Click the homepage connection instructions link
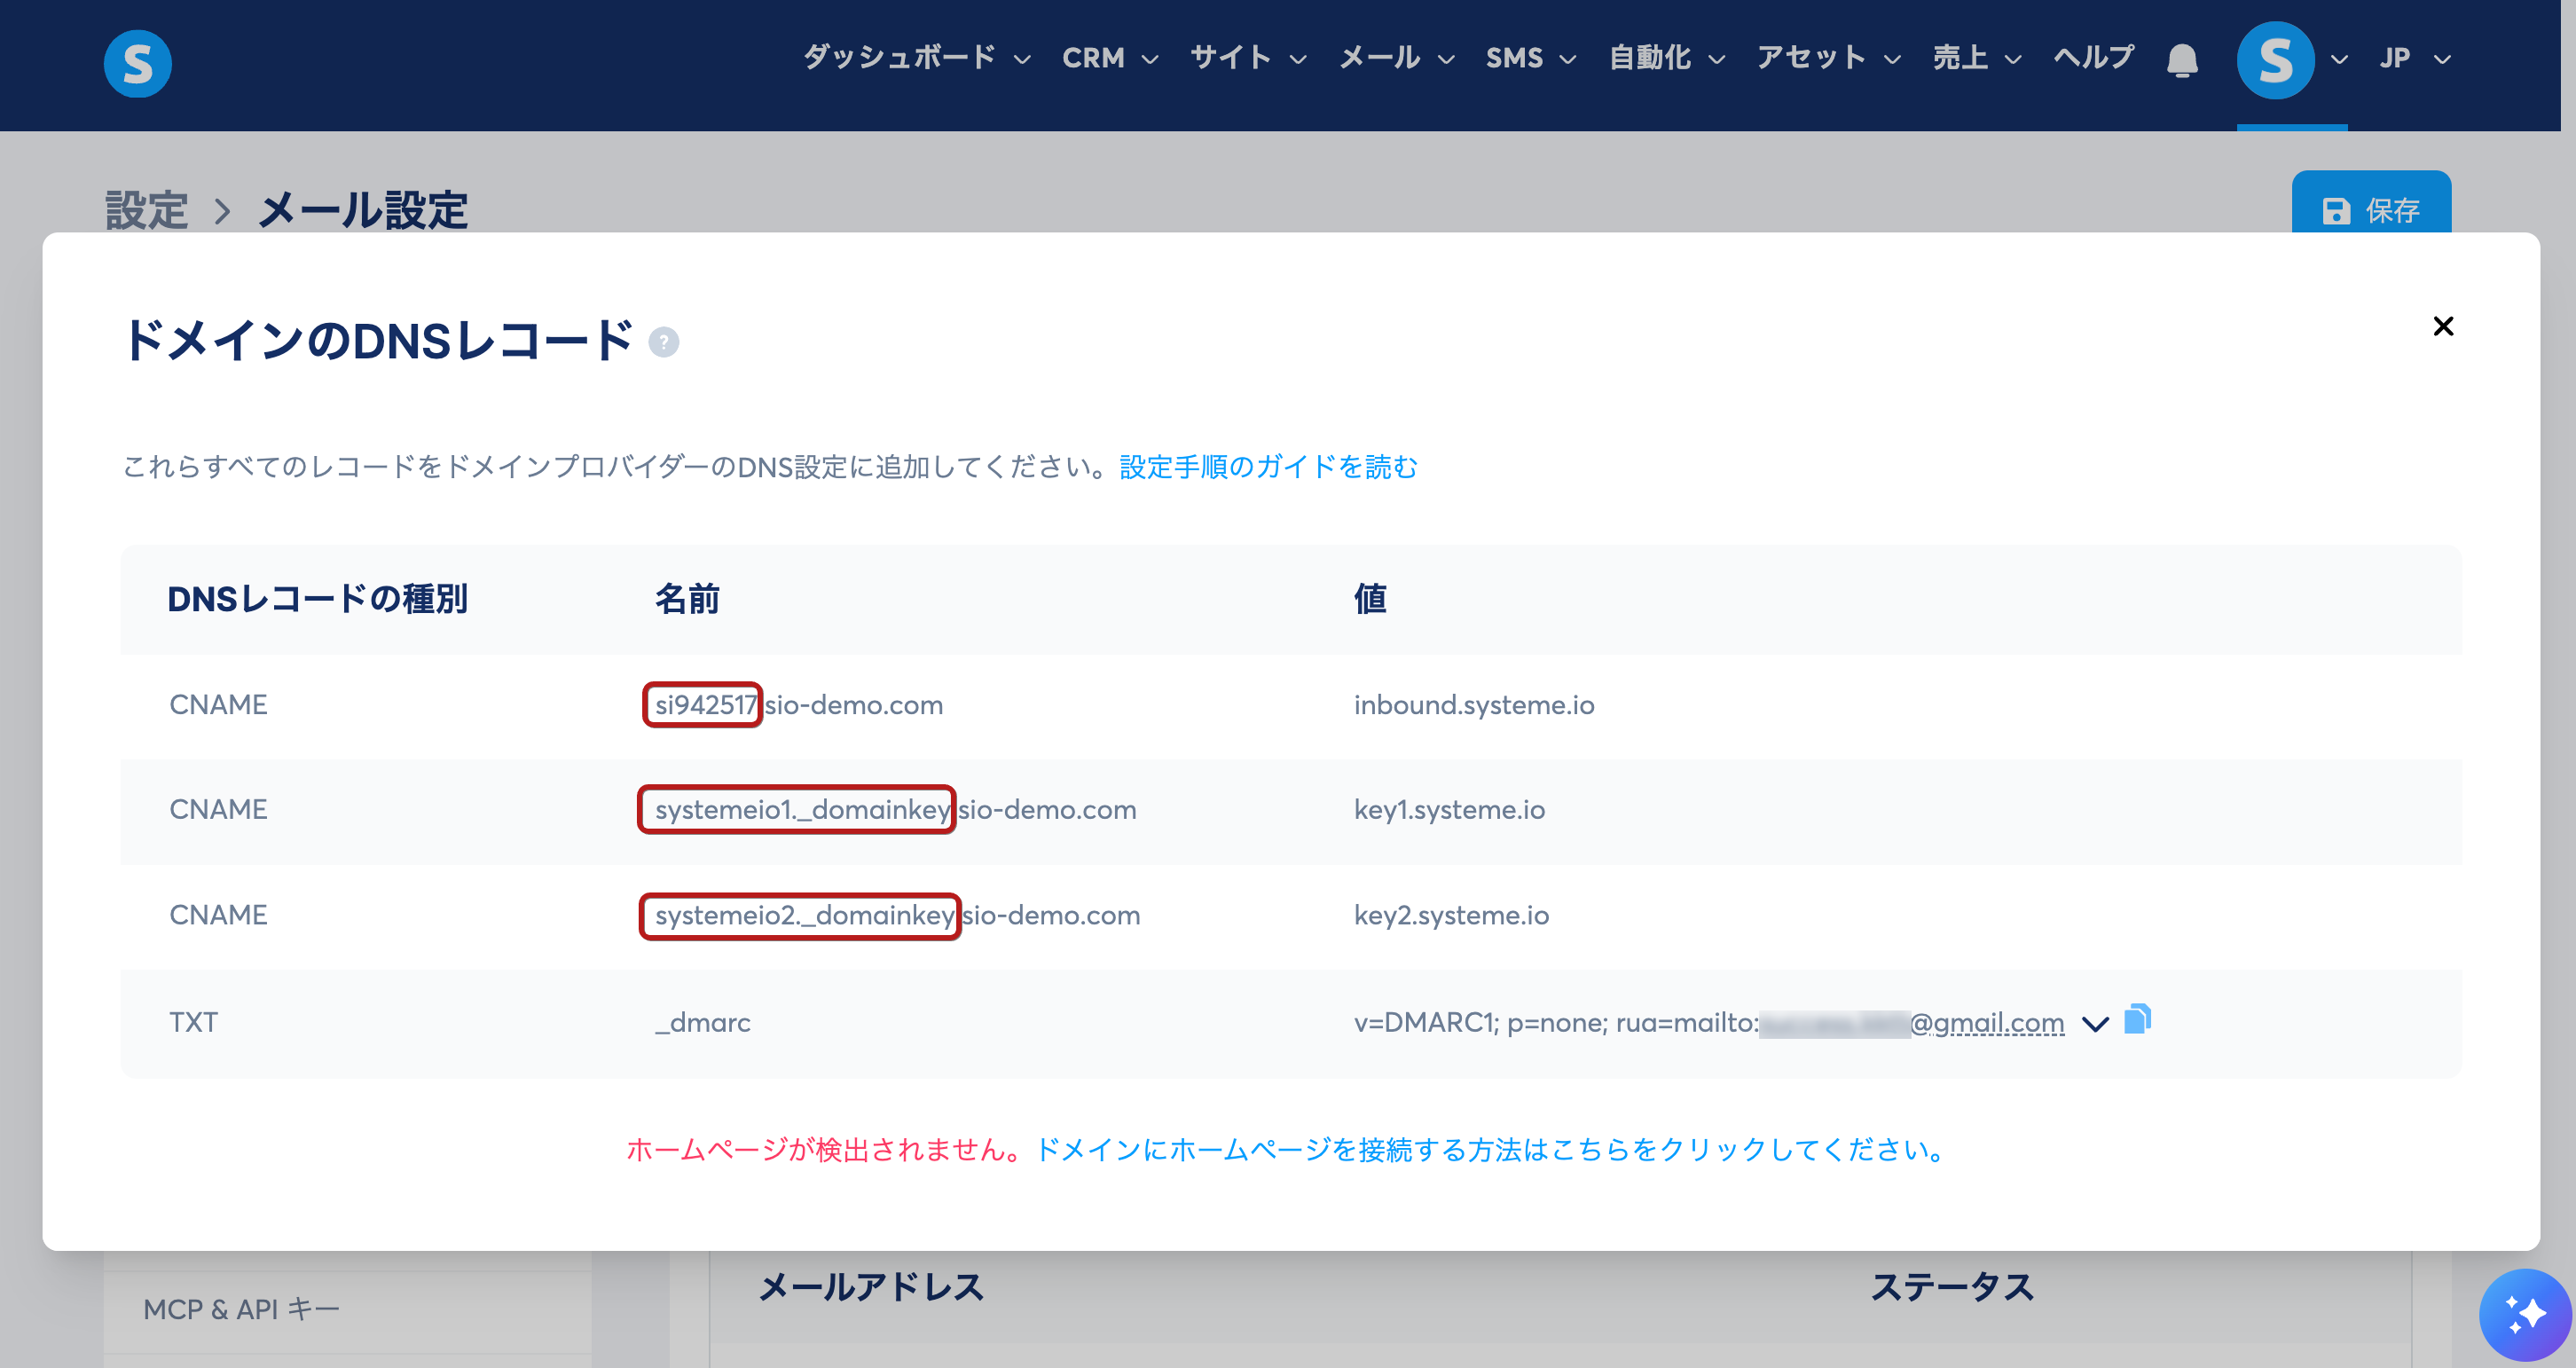This screenshot has width=2576, height=1368. click(x=1492, y=1150)
